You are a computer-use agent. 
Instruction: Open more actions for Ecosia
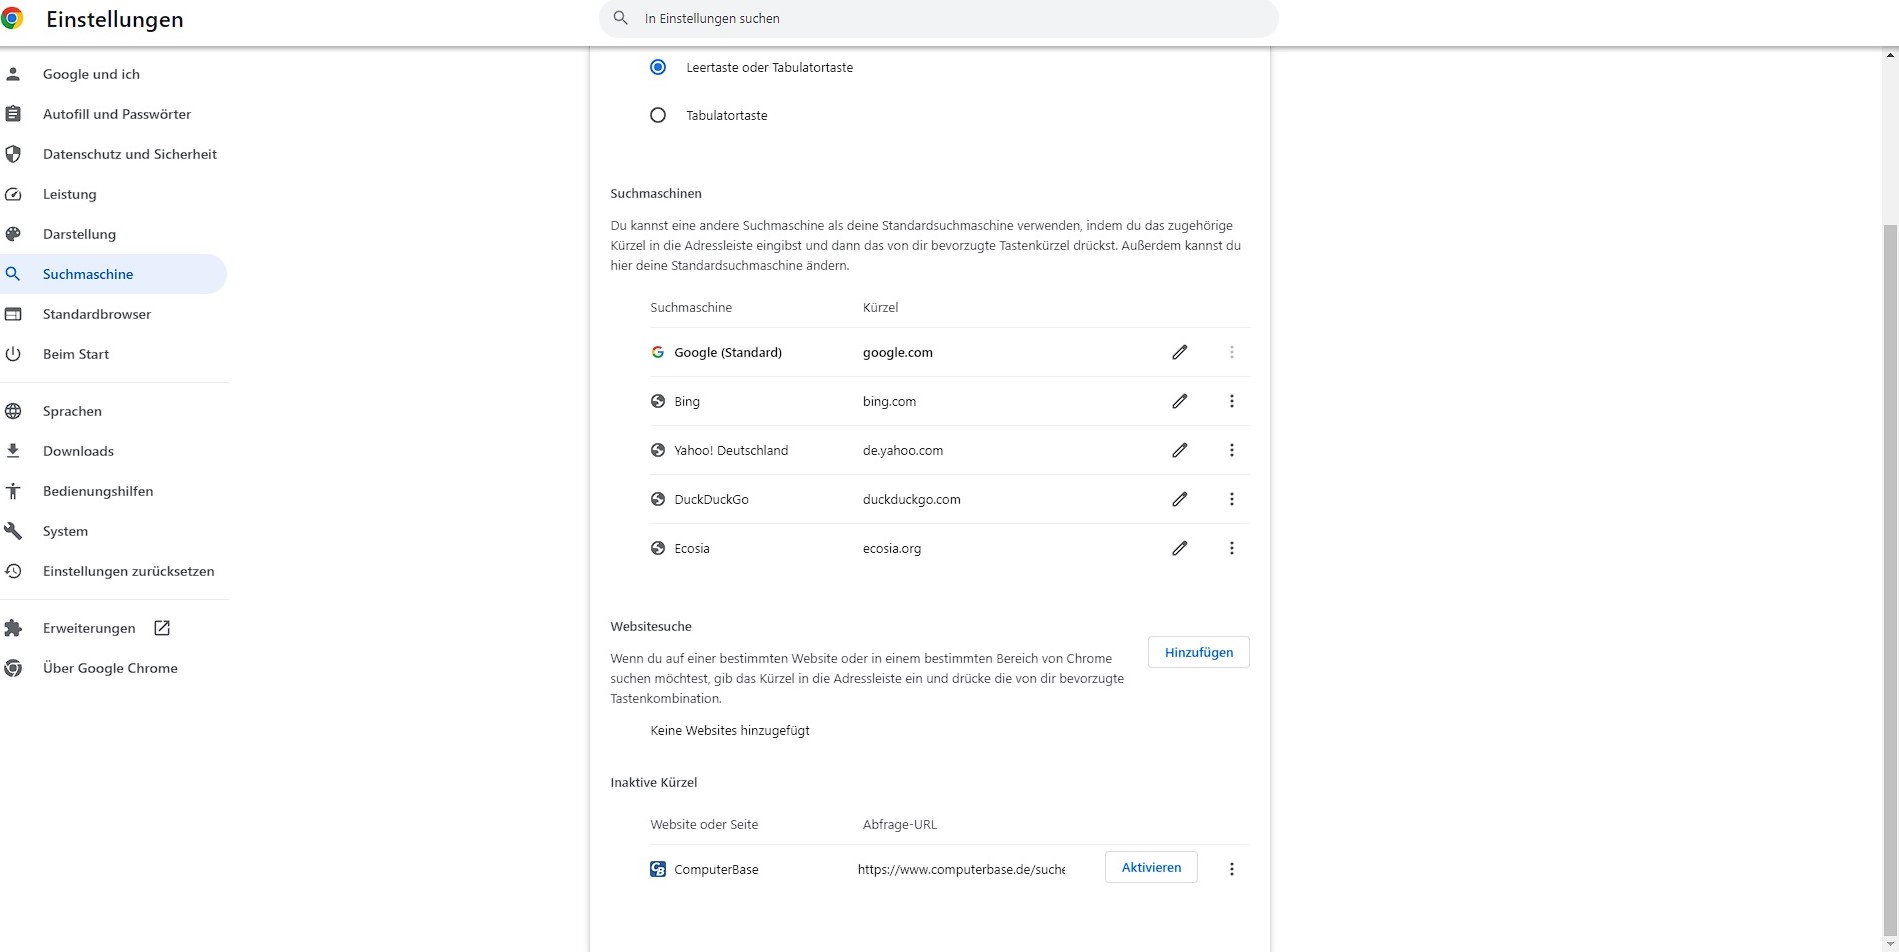[x=1232, y=548]
